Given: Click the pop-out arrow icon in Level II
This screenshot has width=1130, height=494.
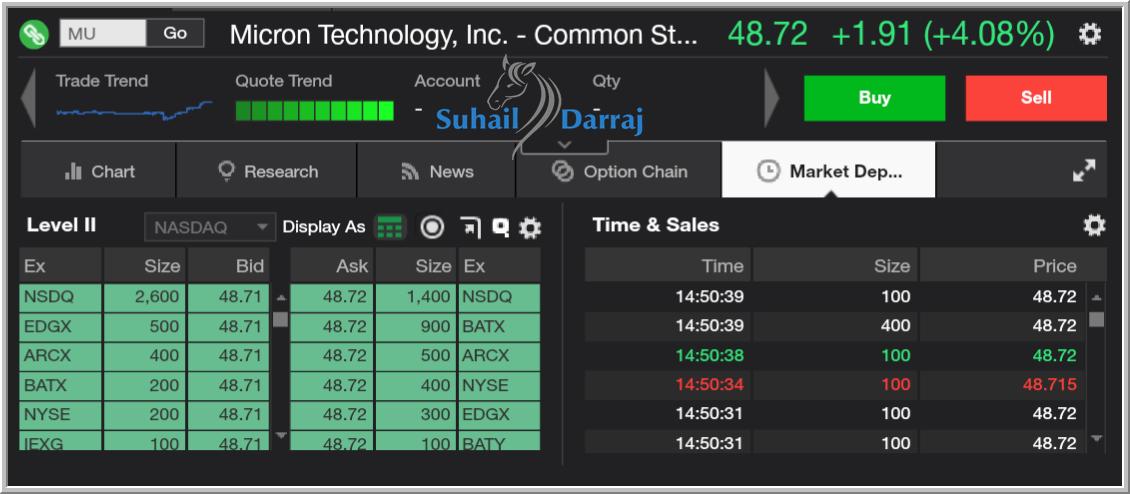Looking at the screenshot, I should point(470,228).
